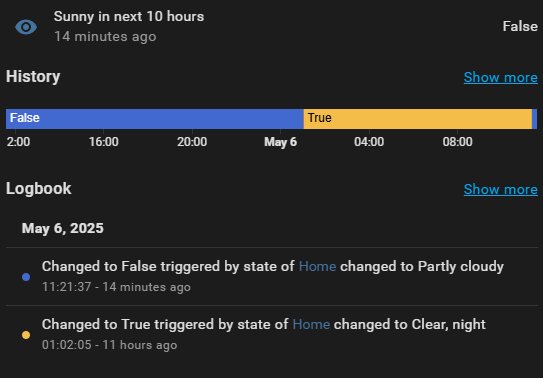Select the 01:02:05 Changed to True logbook entry

(x=272, y=334)
